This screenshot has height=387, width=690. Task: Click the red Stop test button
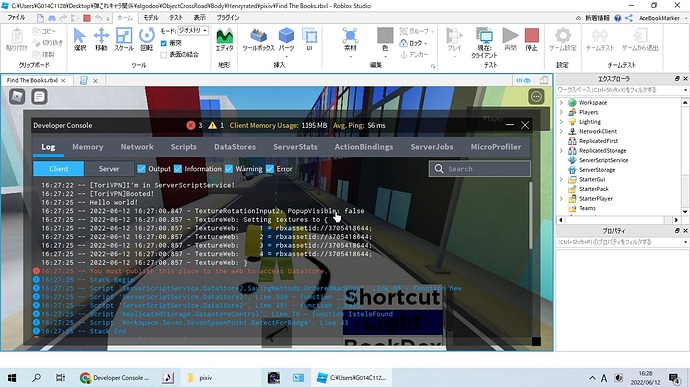point(532,40)
